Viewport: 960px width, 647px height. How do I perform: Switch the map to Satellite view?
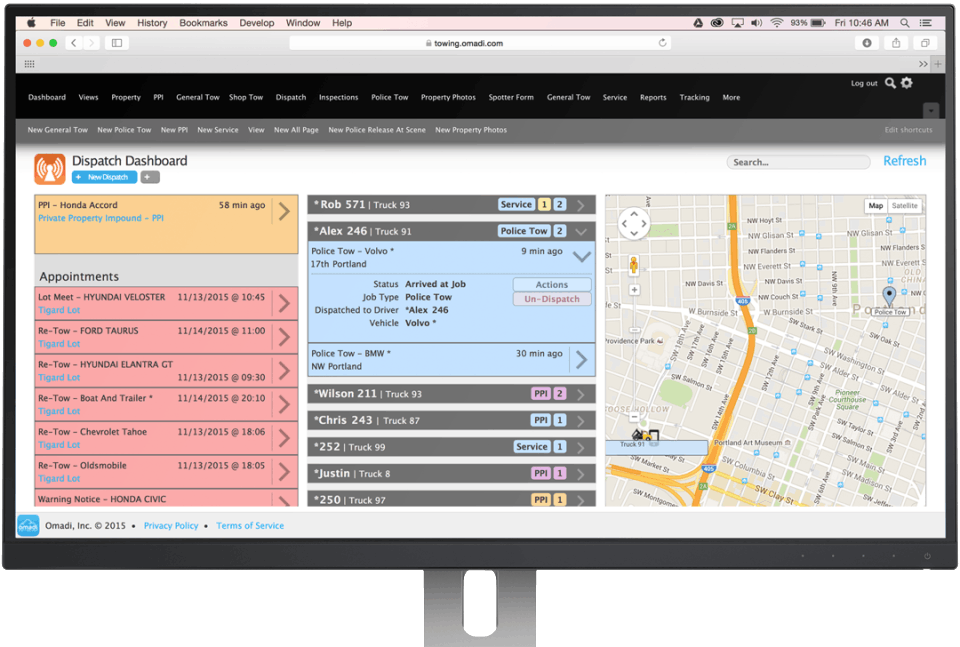(904, 206)
